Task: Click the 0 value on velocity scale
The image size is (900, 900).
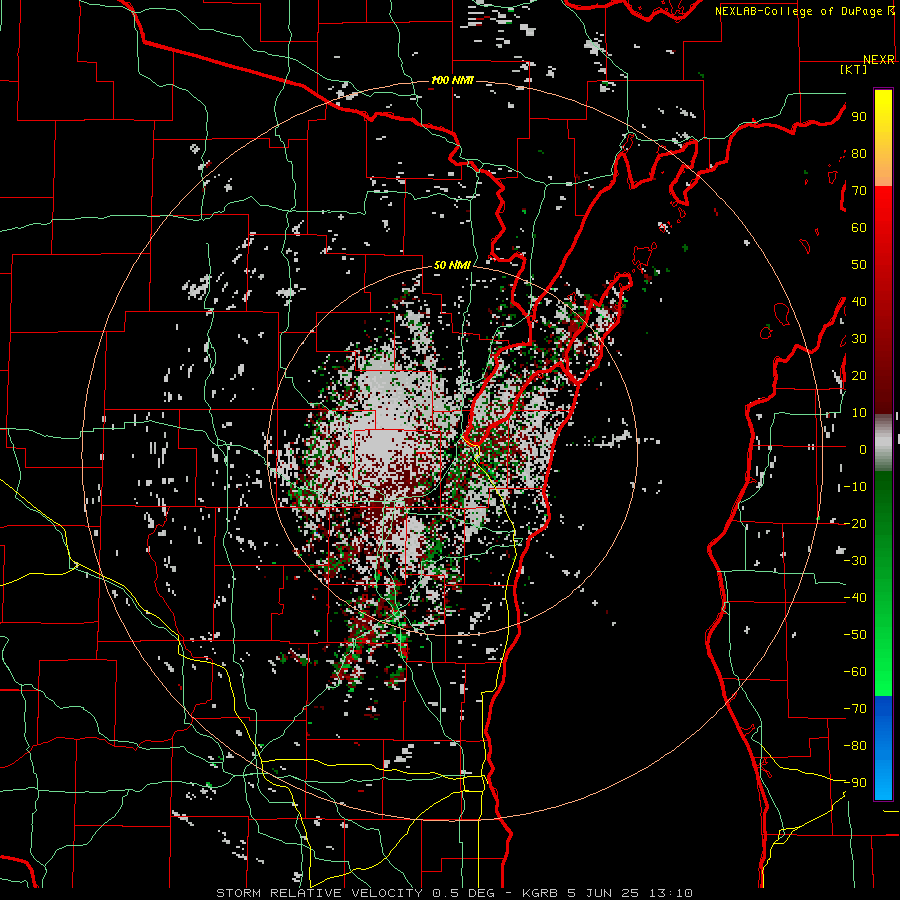Action: (x=863, y=449)
